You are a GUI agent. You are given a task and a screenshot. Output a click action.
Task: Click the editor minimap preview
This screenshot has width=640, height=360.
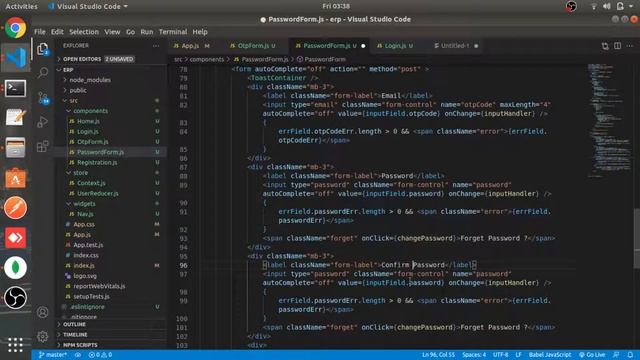point(609,120)
